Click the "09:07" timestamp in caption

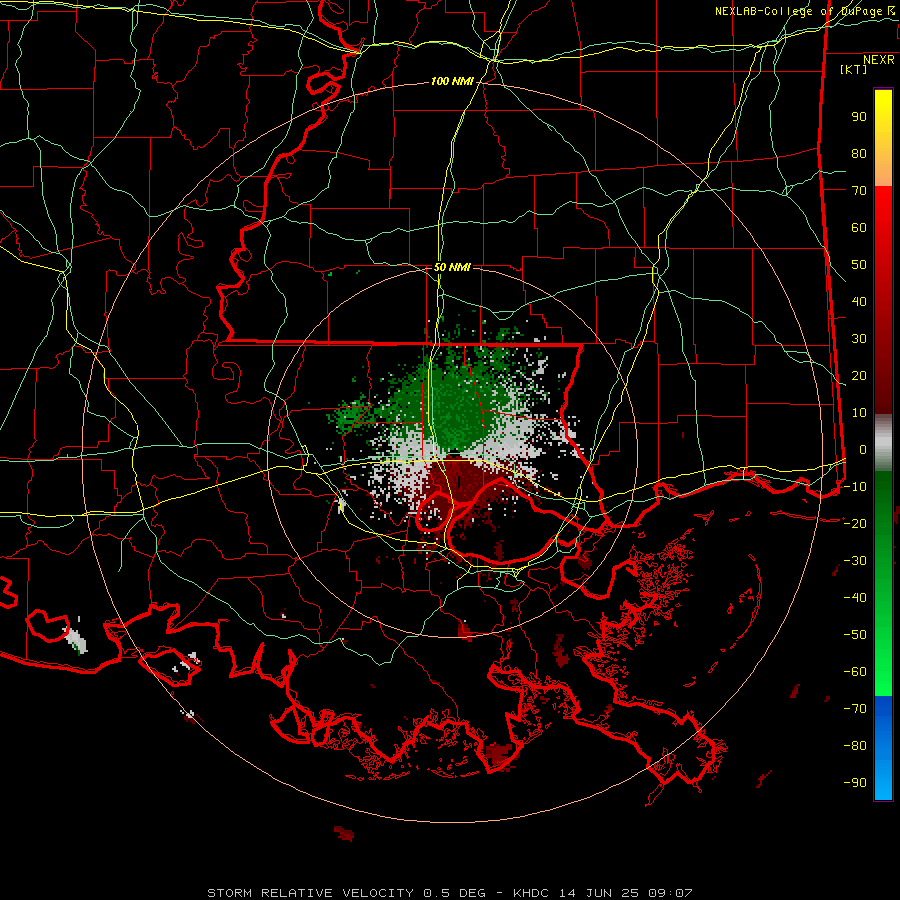[x=670, y=893]
